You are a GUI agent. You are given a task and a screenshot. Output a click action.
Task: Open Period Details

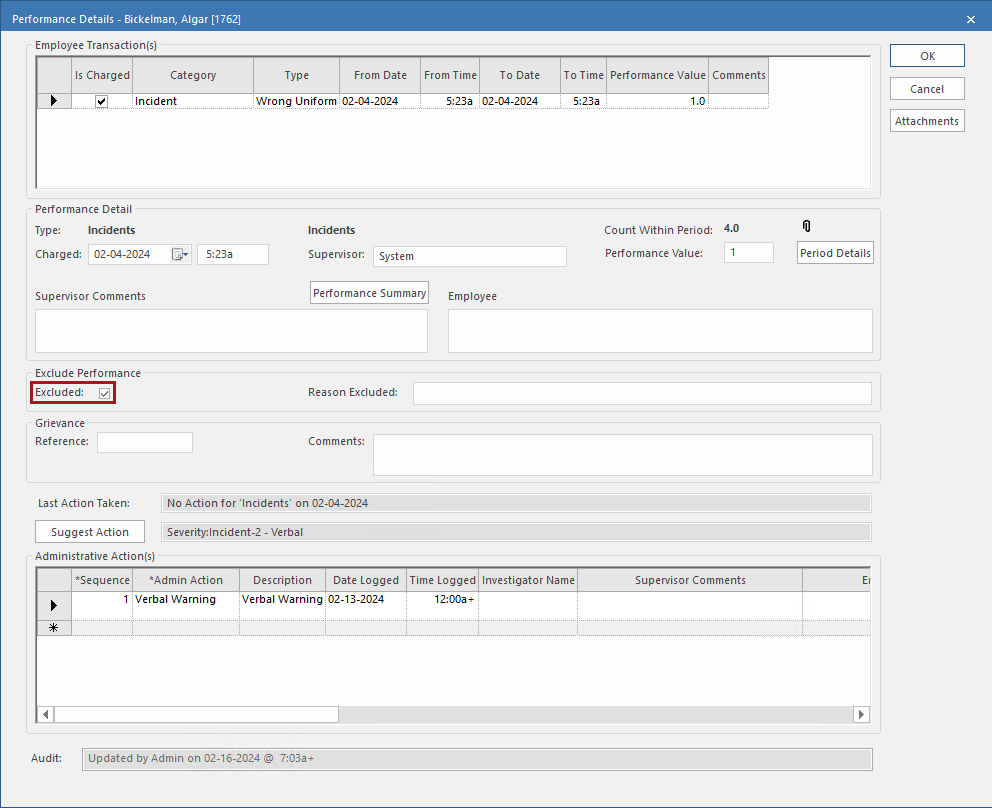tap(834, 252)
